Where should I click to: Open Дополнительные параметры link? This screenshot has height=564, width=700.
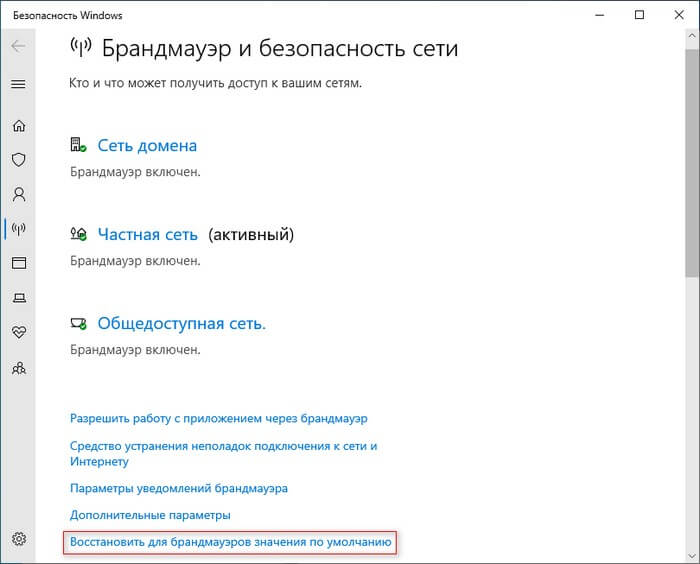pyautogui.click(x=150, y=515)
